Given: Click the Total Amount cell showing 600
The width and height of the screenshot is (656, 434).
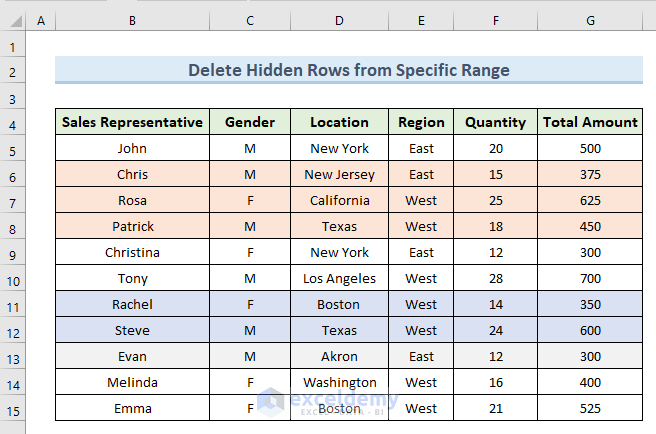Looking at the screenshot, I should [x=590, y=330].
